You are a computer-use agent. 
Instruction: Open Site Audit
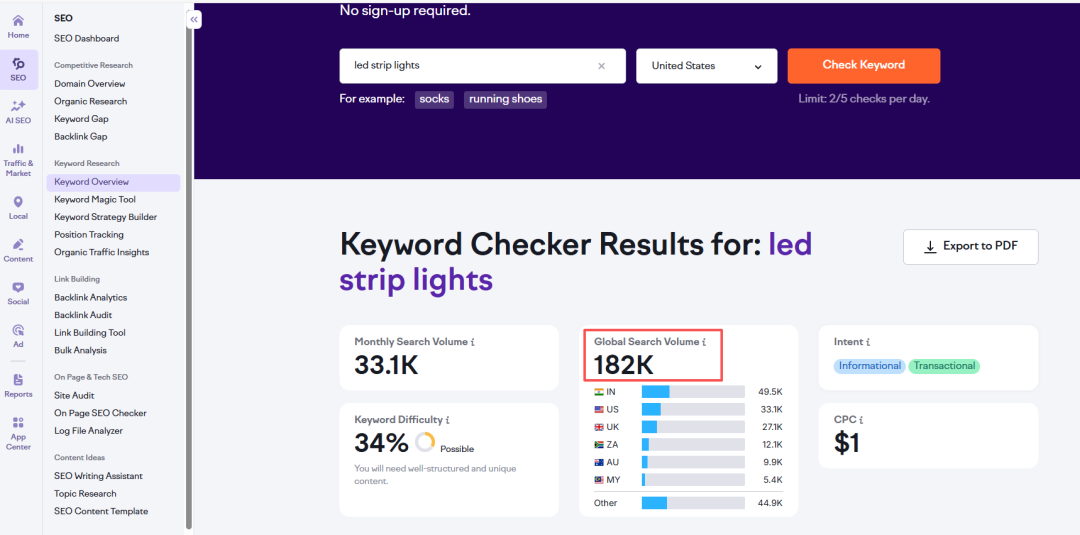point(74,395)
